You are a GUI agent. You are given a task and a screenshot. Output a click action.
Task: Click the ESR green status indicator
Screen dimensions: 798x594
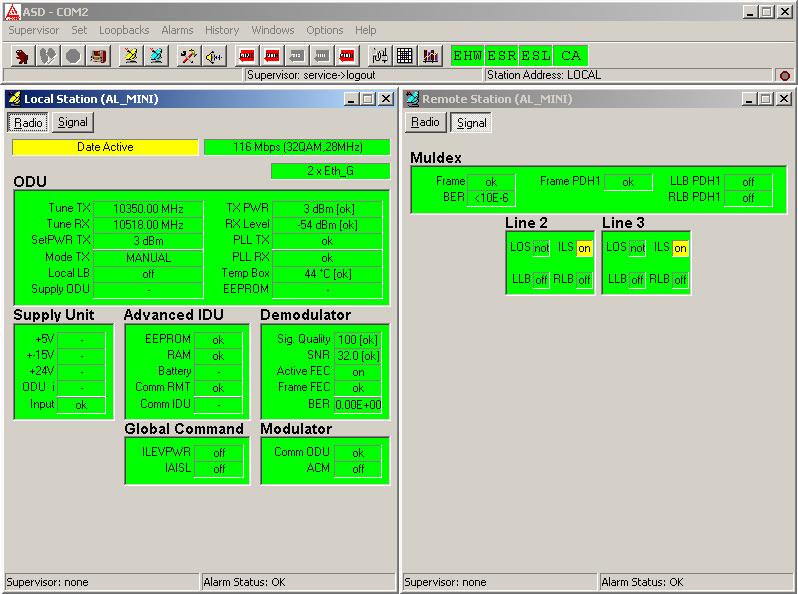click(x=502, y=55)
